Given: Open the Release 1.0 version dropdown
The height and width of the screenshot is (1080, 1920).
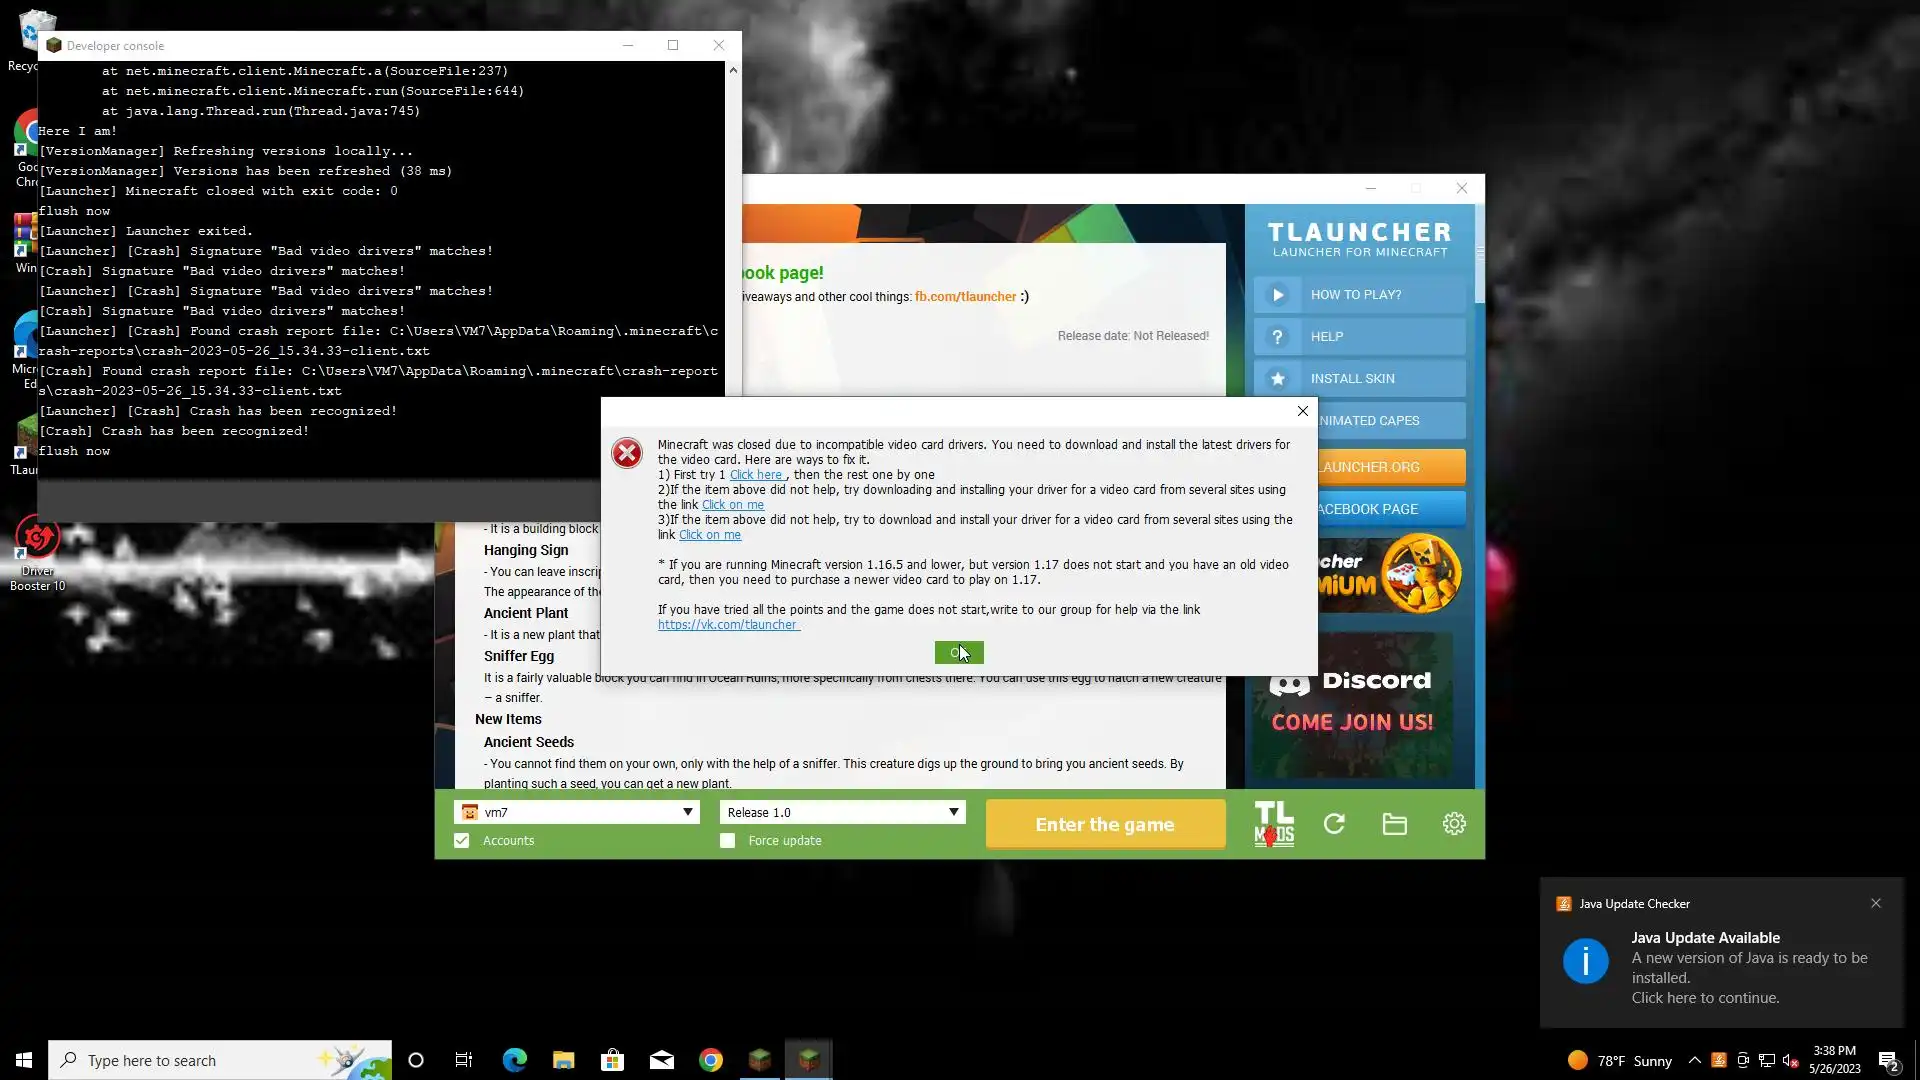Looking at the screenshot, I should click(953, 812).
